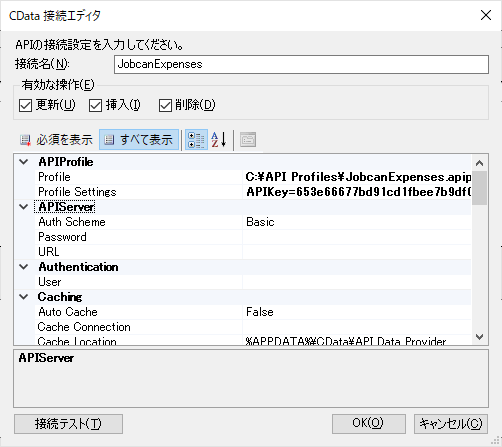Sort properties alphabetically with the A-Z icon
Viewport: 502px width, 447px height.
pos(219,140)
